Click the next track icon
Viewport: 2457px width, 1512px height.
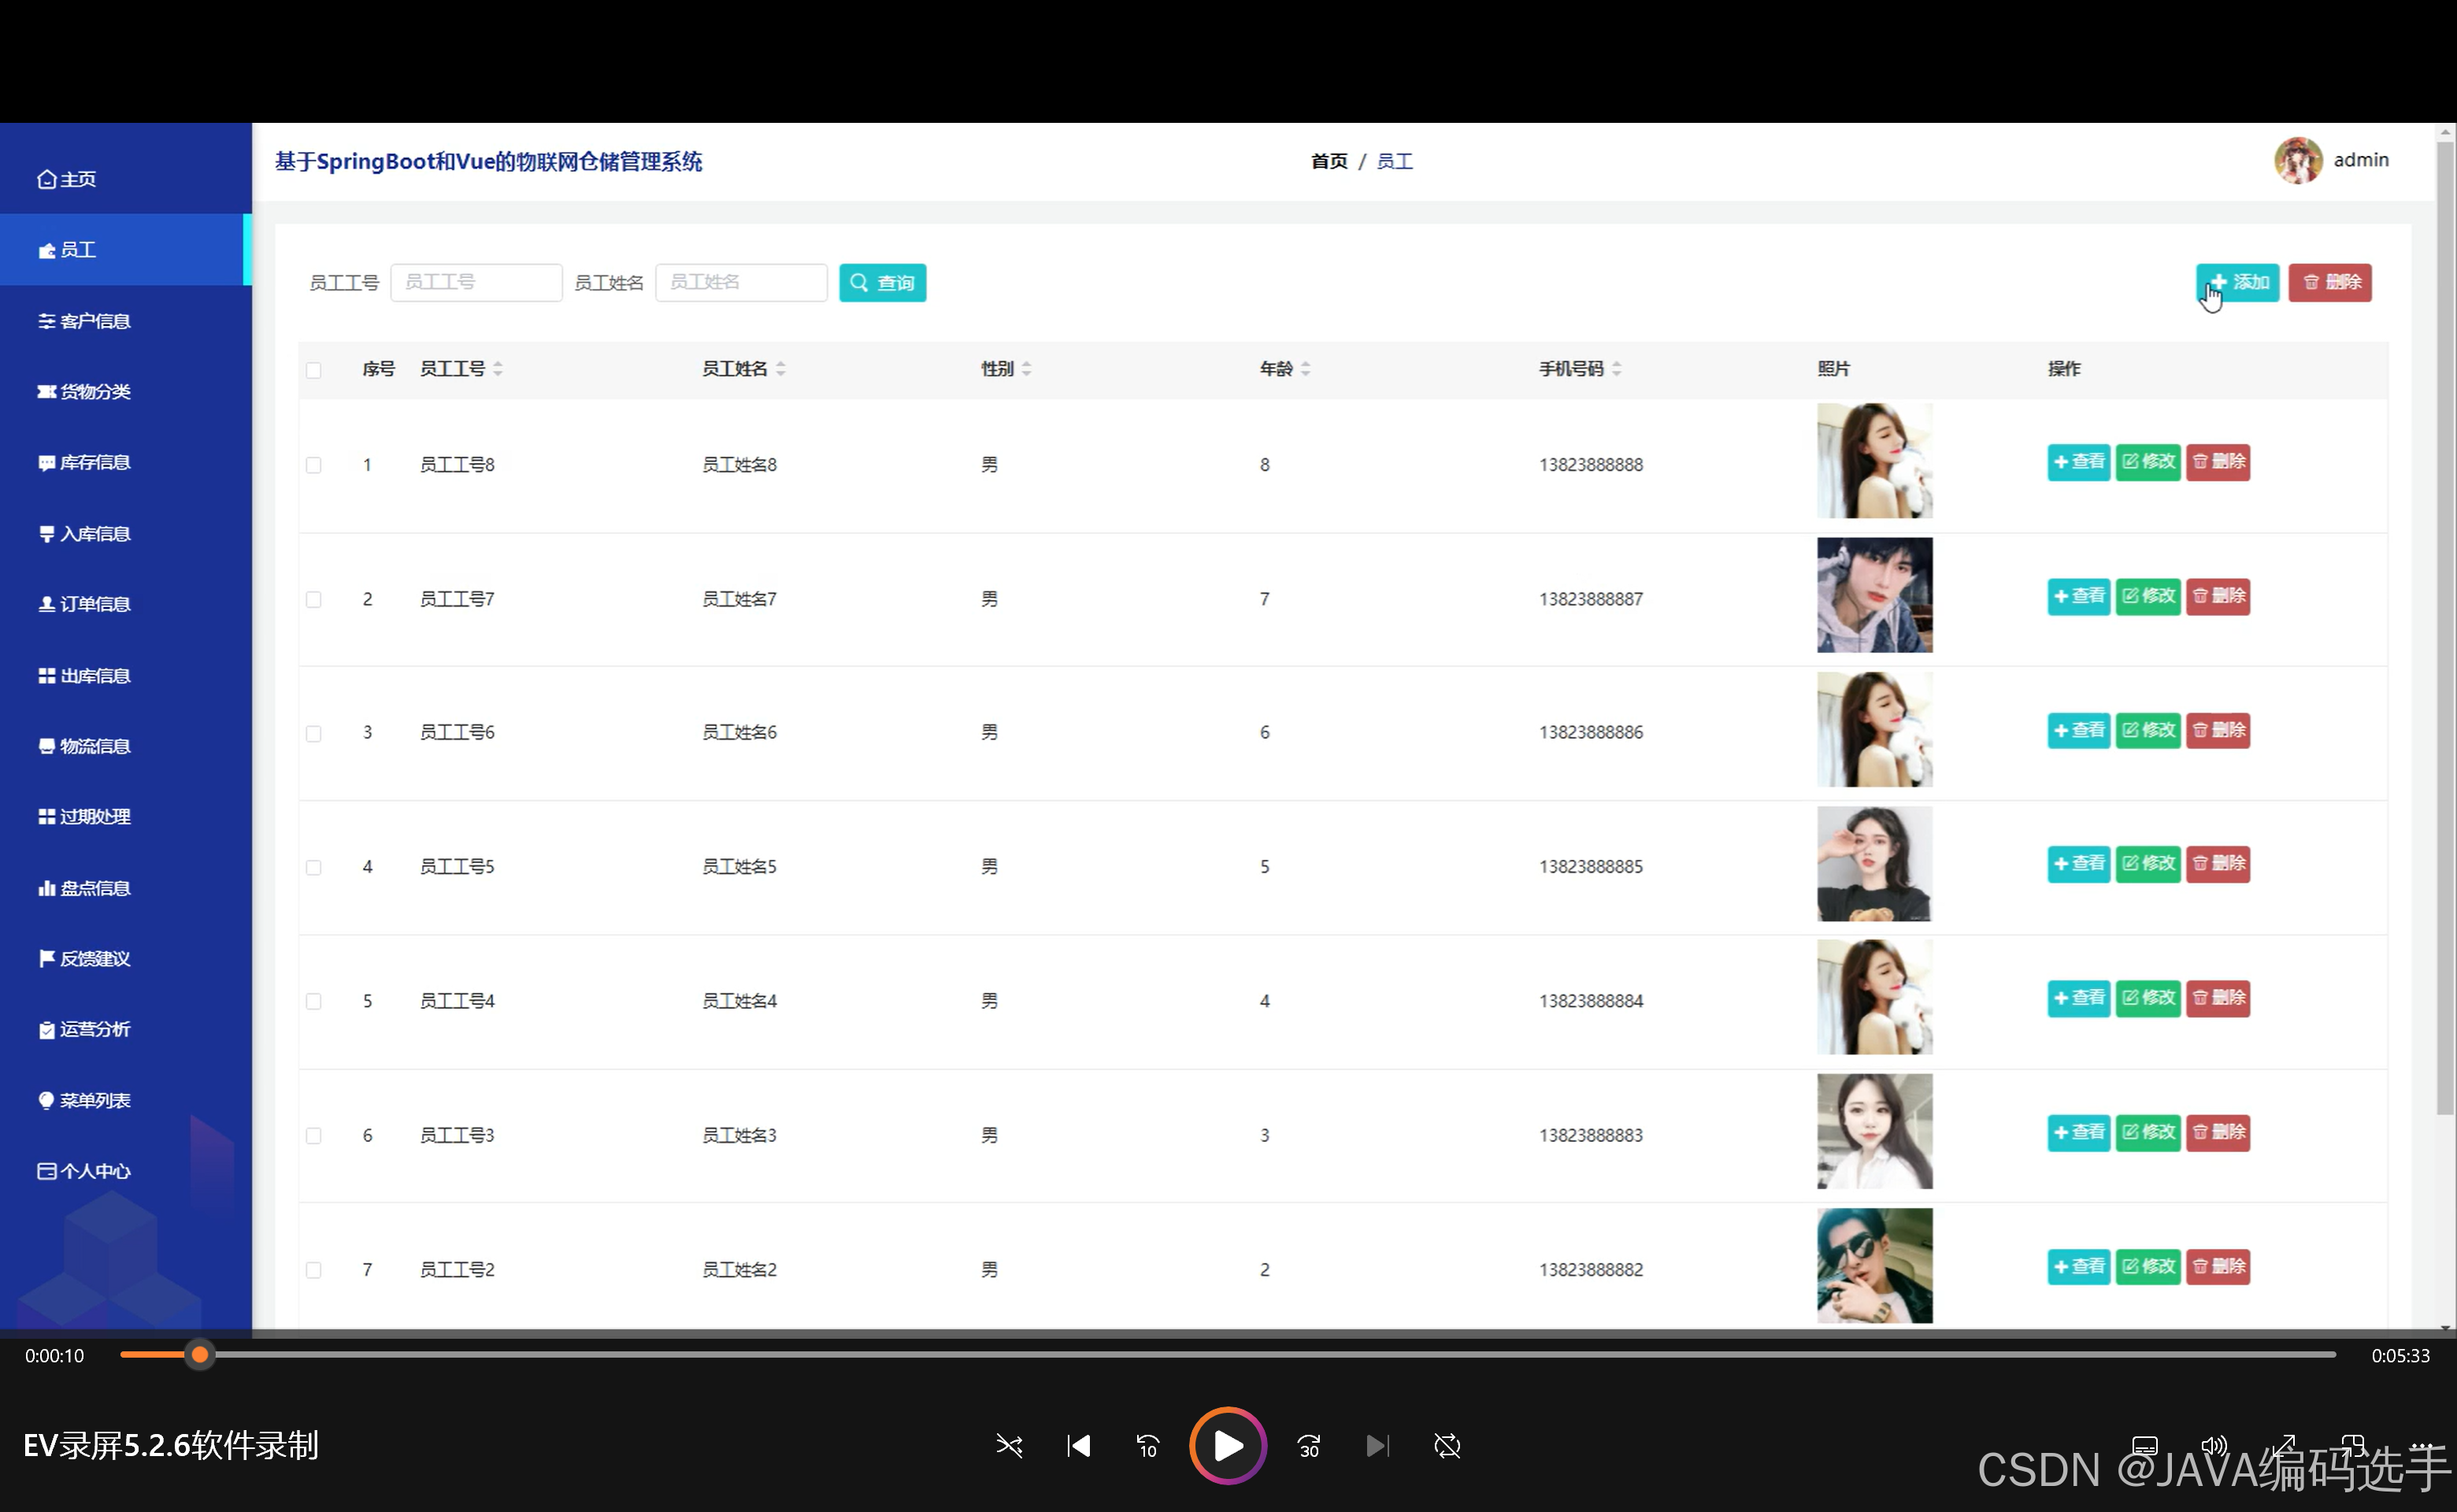[1378, 1446]
